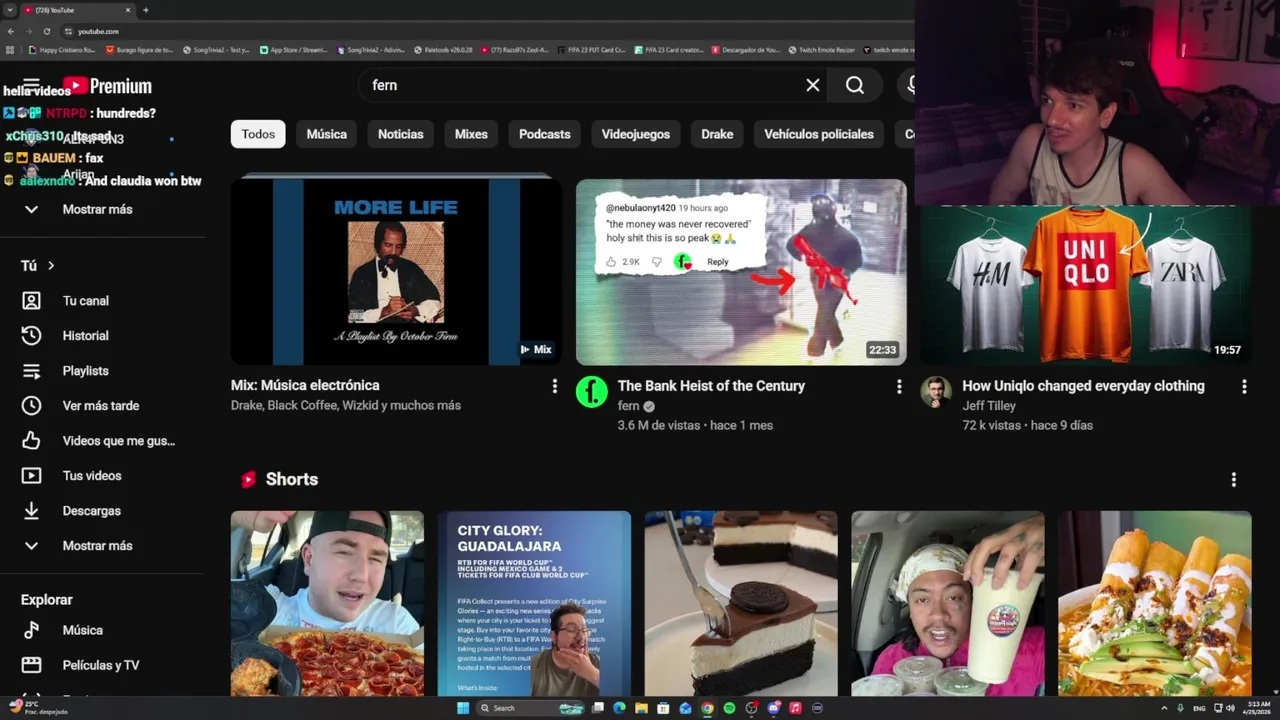The image size is (1280, 720).
Task: Play the Bank Heist video thumbnail
Action: click(741, 271)
